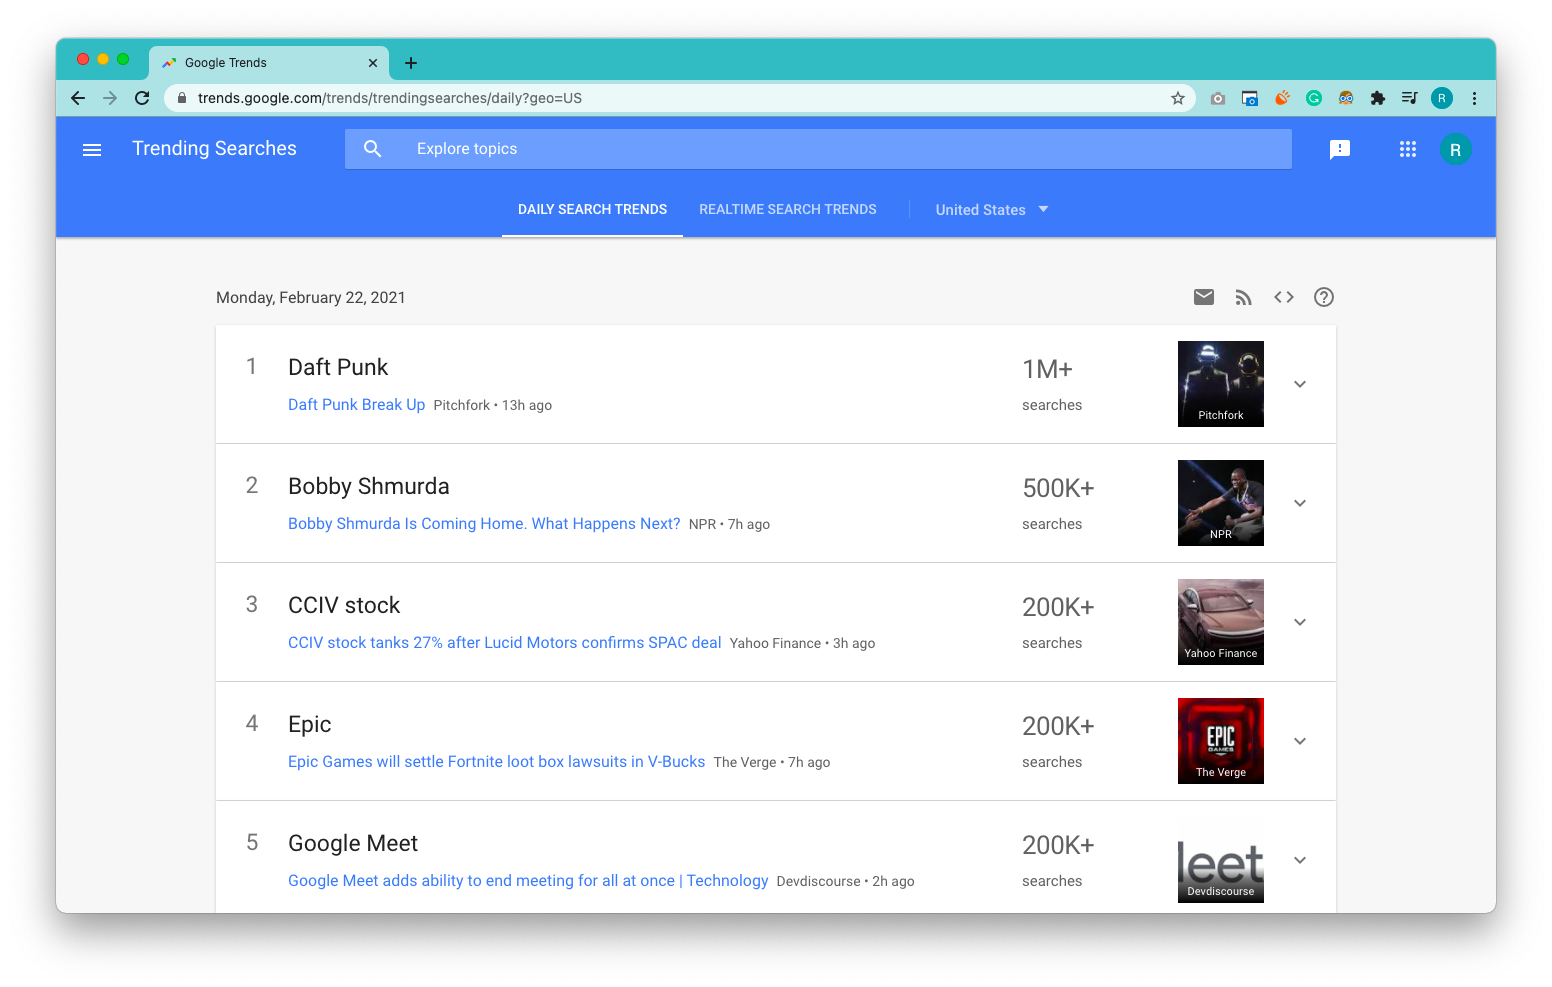Click the Trending Searches title
The height and width of the screenshot is (987, 1552).
[x=214, y=148]
